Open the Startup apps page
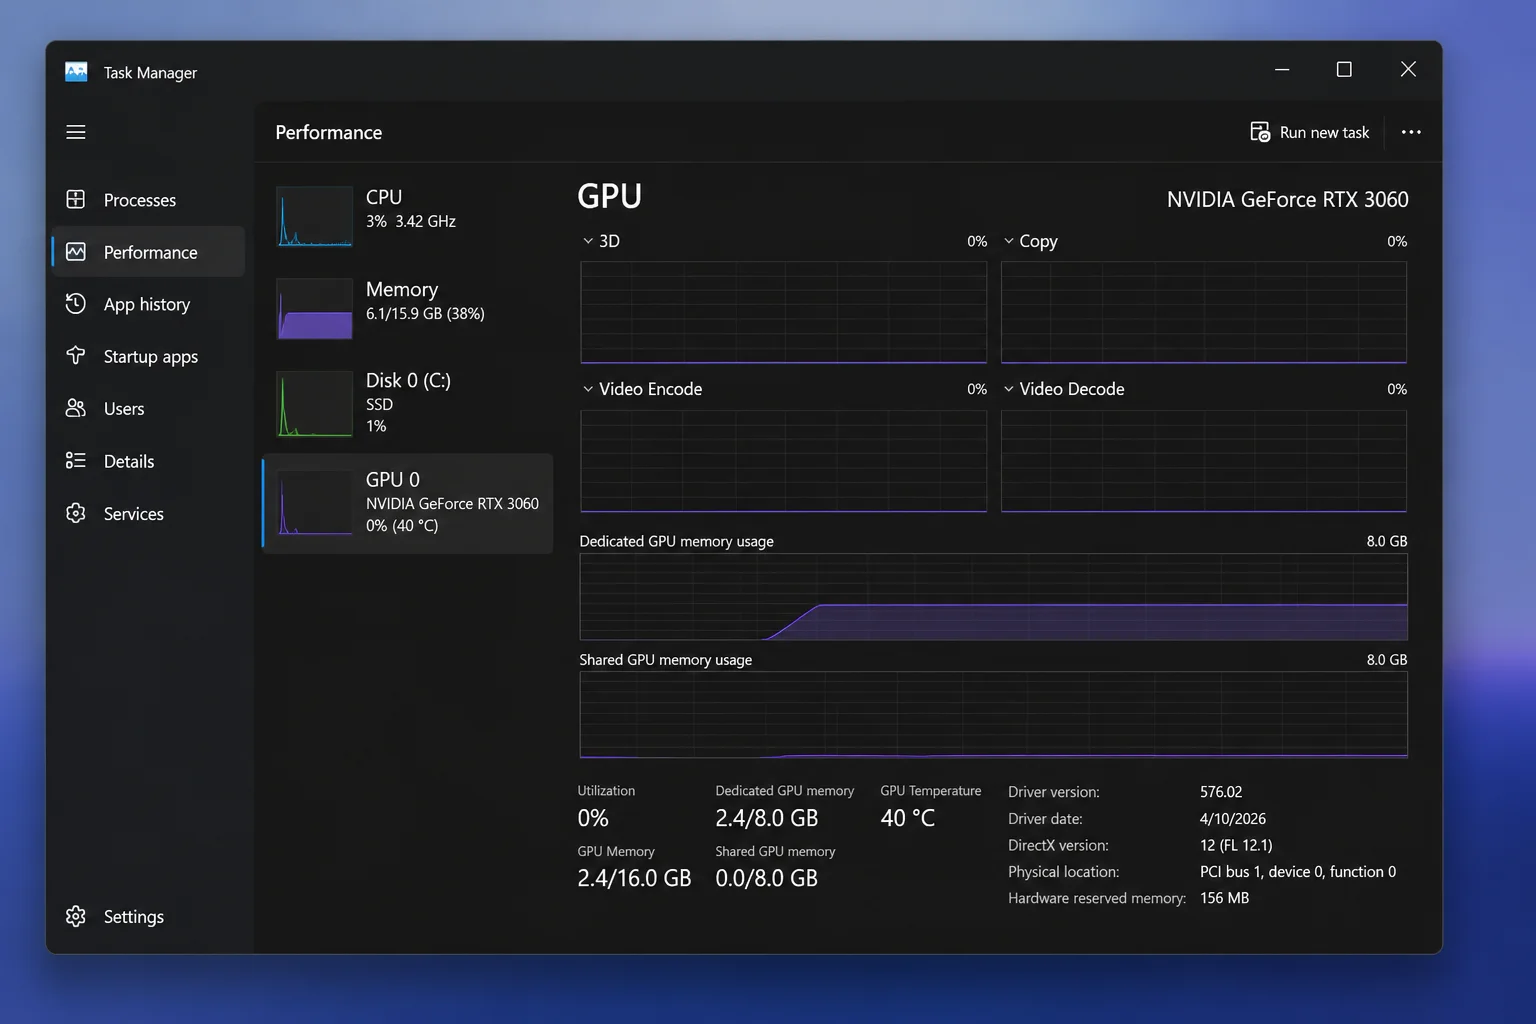 [148, 356]
